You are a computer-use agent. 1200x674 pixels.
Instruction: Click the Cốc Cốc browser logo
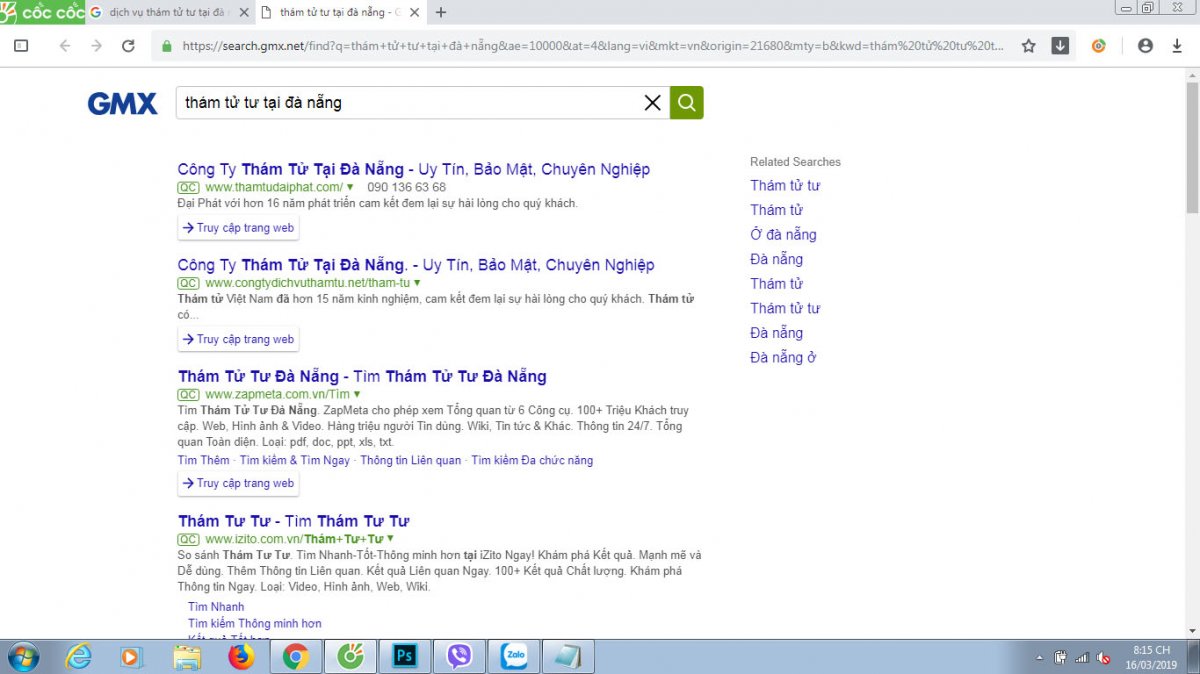[x=42, y=12]
